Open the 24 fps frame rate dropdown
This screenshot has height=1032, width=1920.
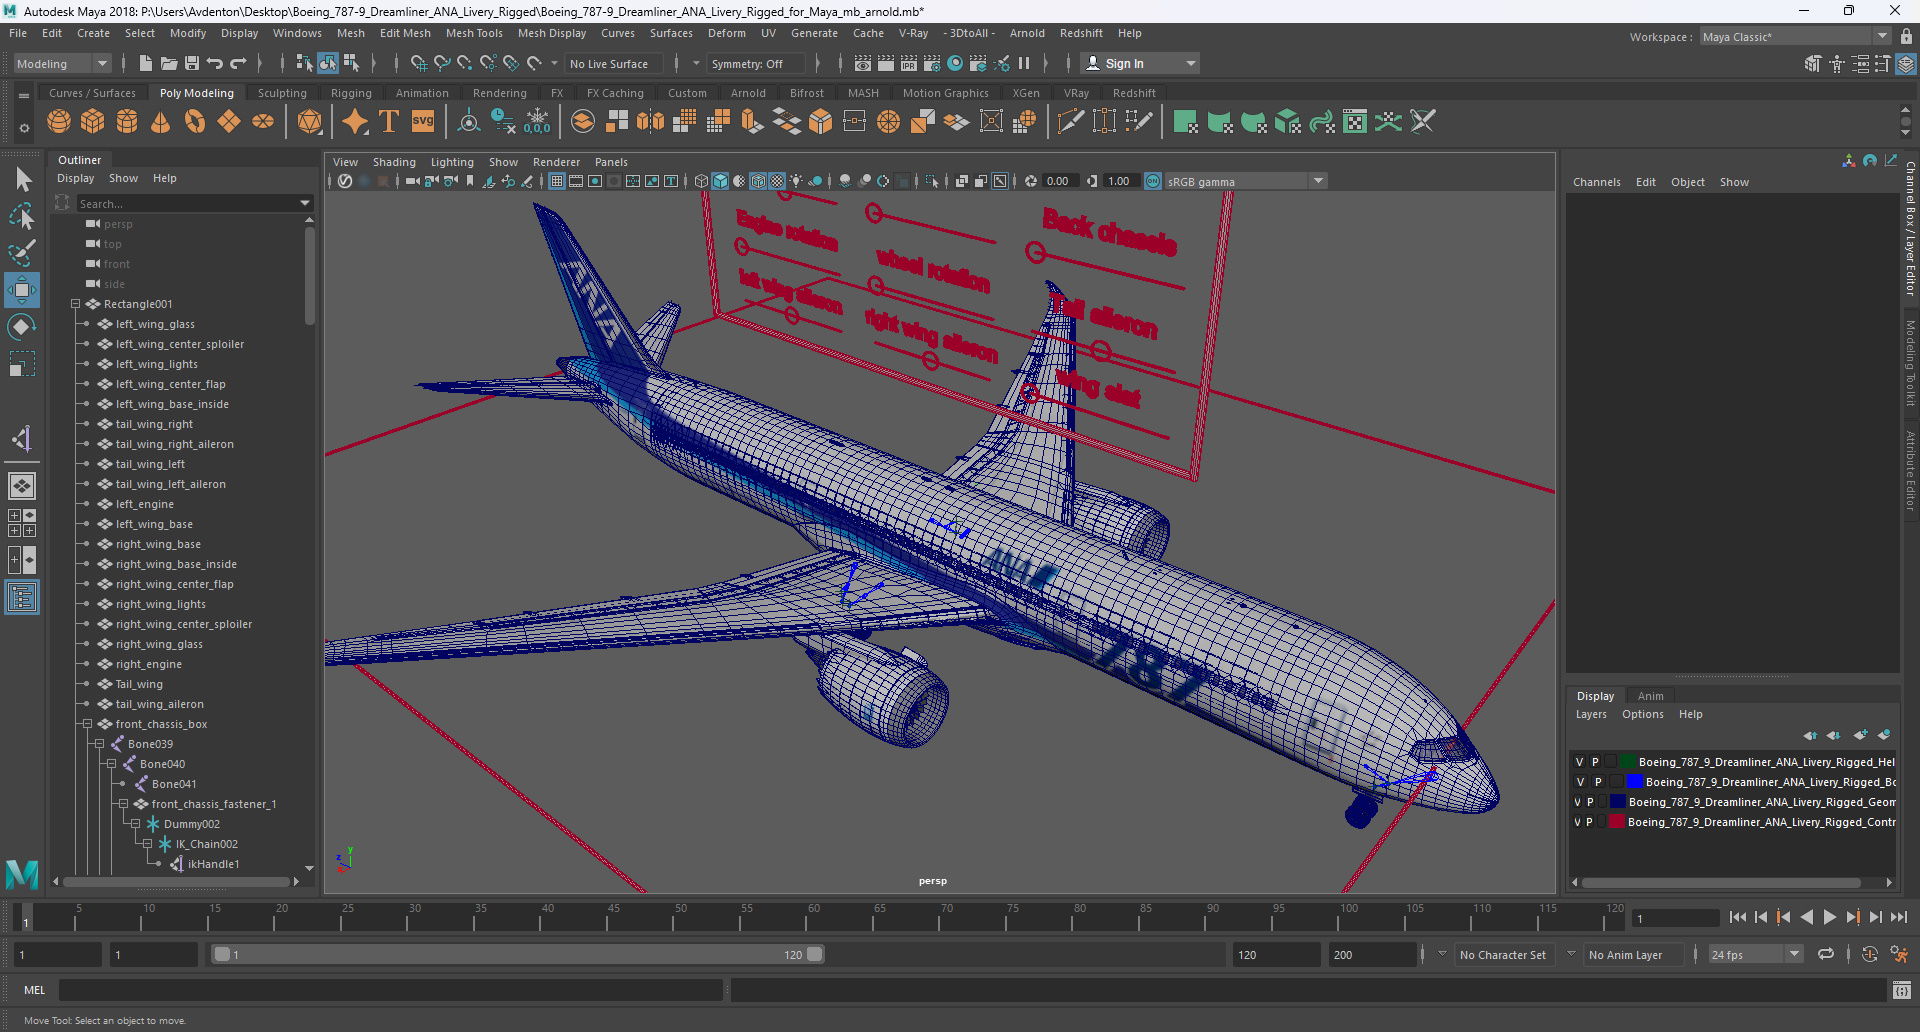[x=1755, y=954]
